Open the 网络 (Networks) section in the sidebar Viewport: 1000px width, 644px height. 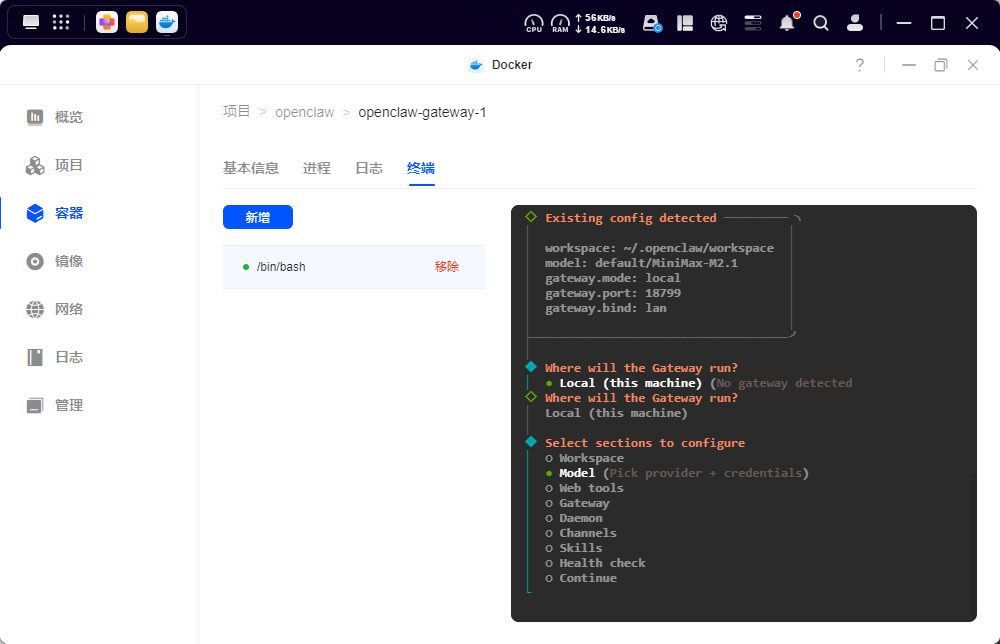click(68, 309)
